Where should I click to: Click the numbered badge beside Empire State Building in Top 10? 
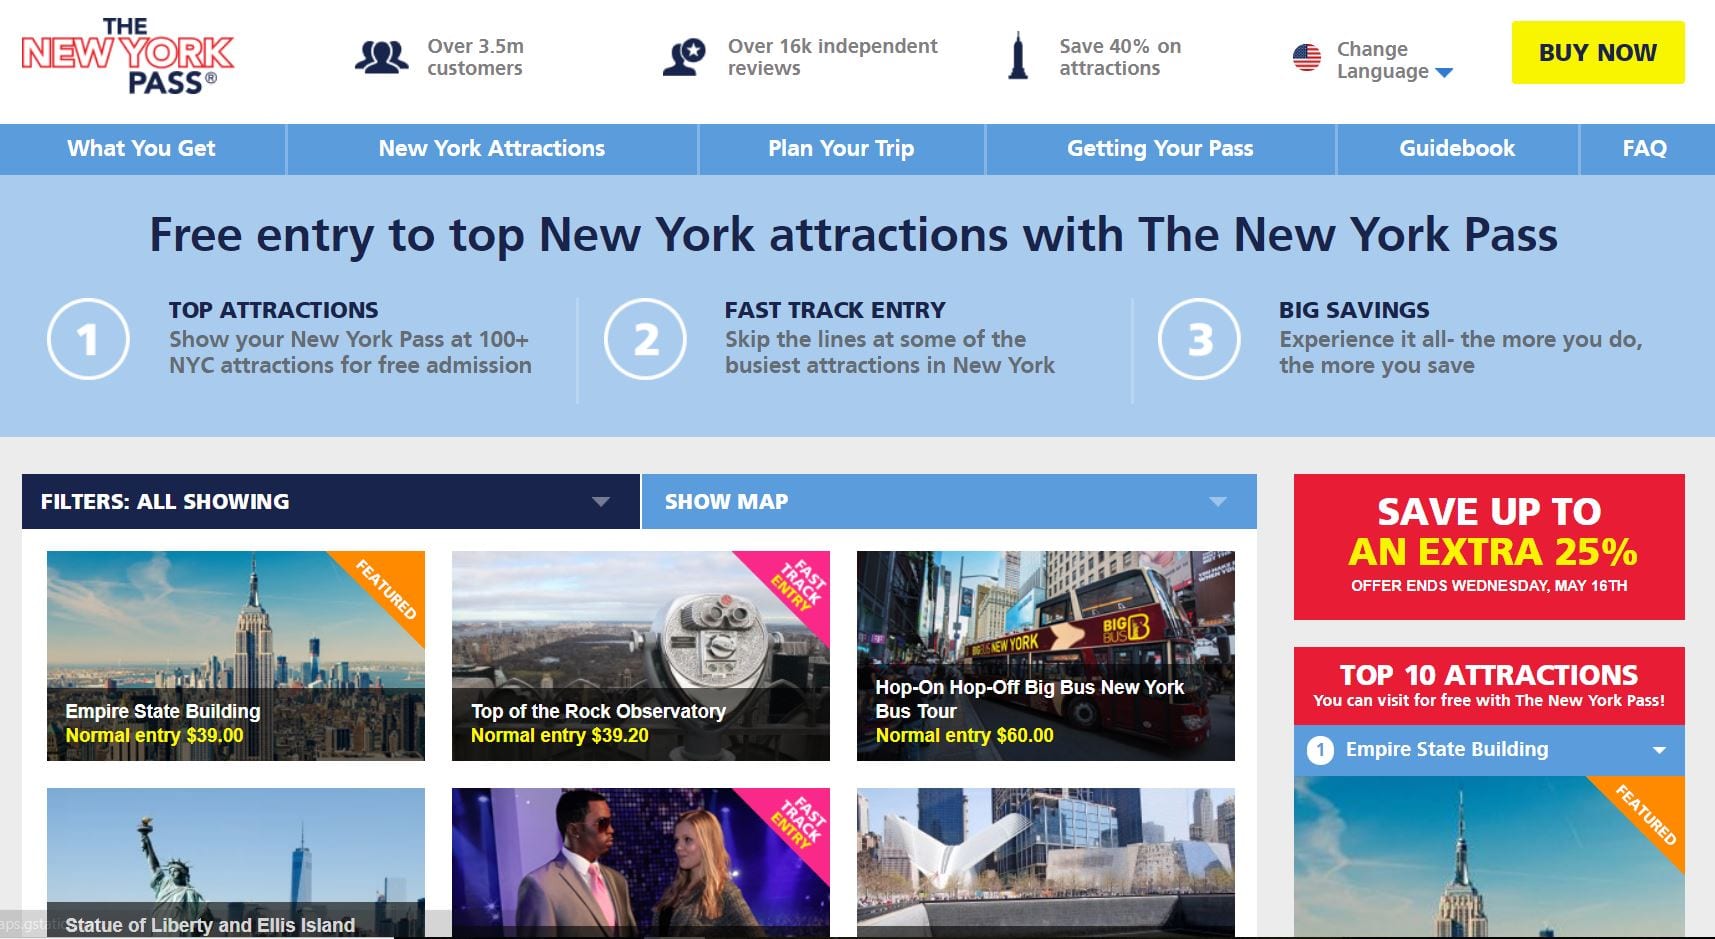[x=1321, y=749]
